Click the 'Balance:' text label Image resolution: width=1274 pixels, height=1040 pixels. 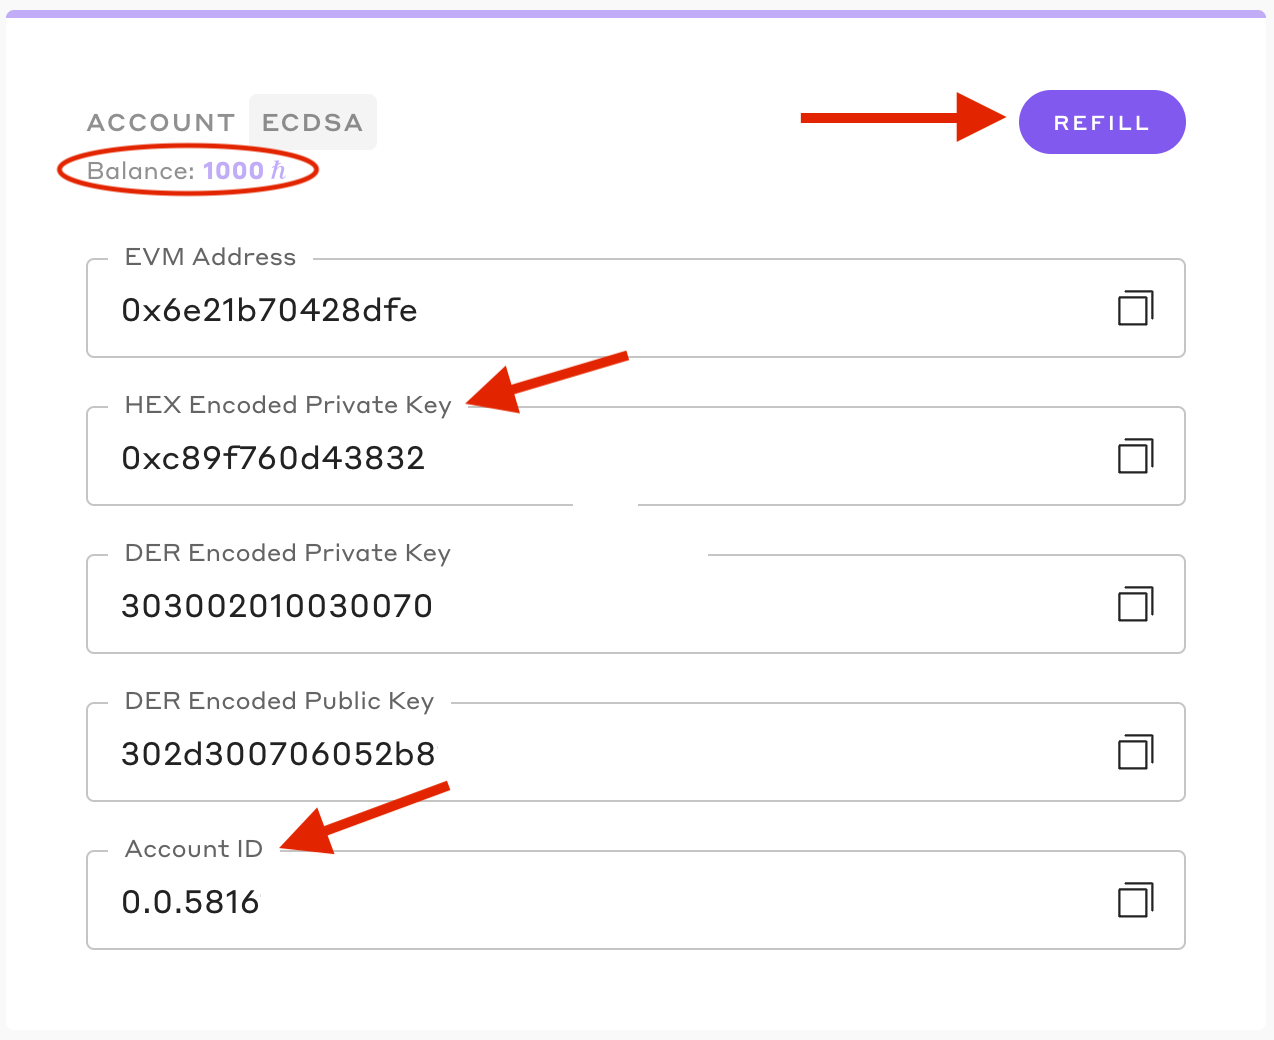pos(141,171)
